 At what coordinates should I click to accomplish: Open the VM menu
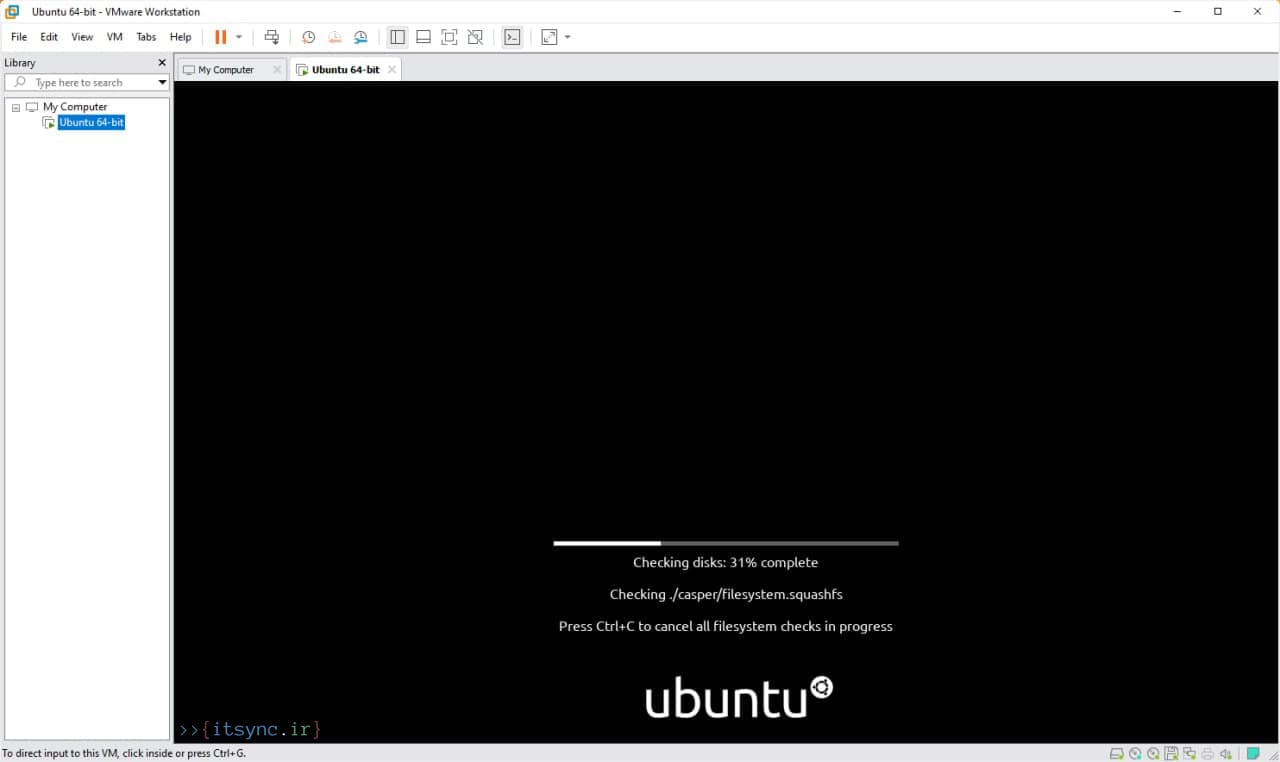[x=114, y=36]
